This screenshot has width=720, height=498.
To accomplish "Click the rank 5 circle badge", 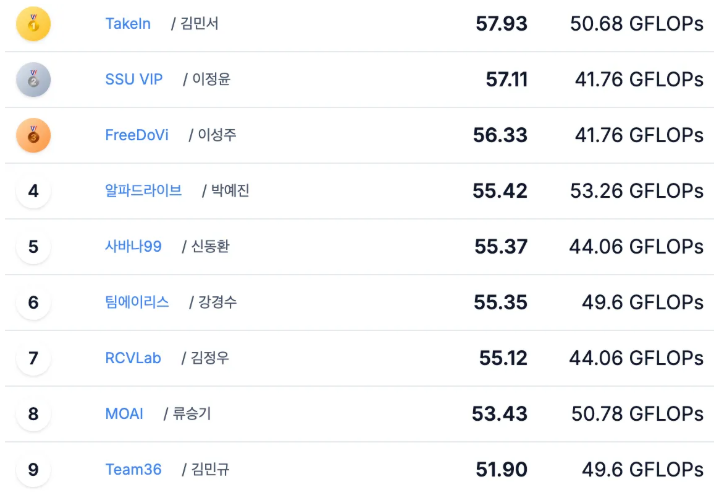I will [x=33, y=246].
